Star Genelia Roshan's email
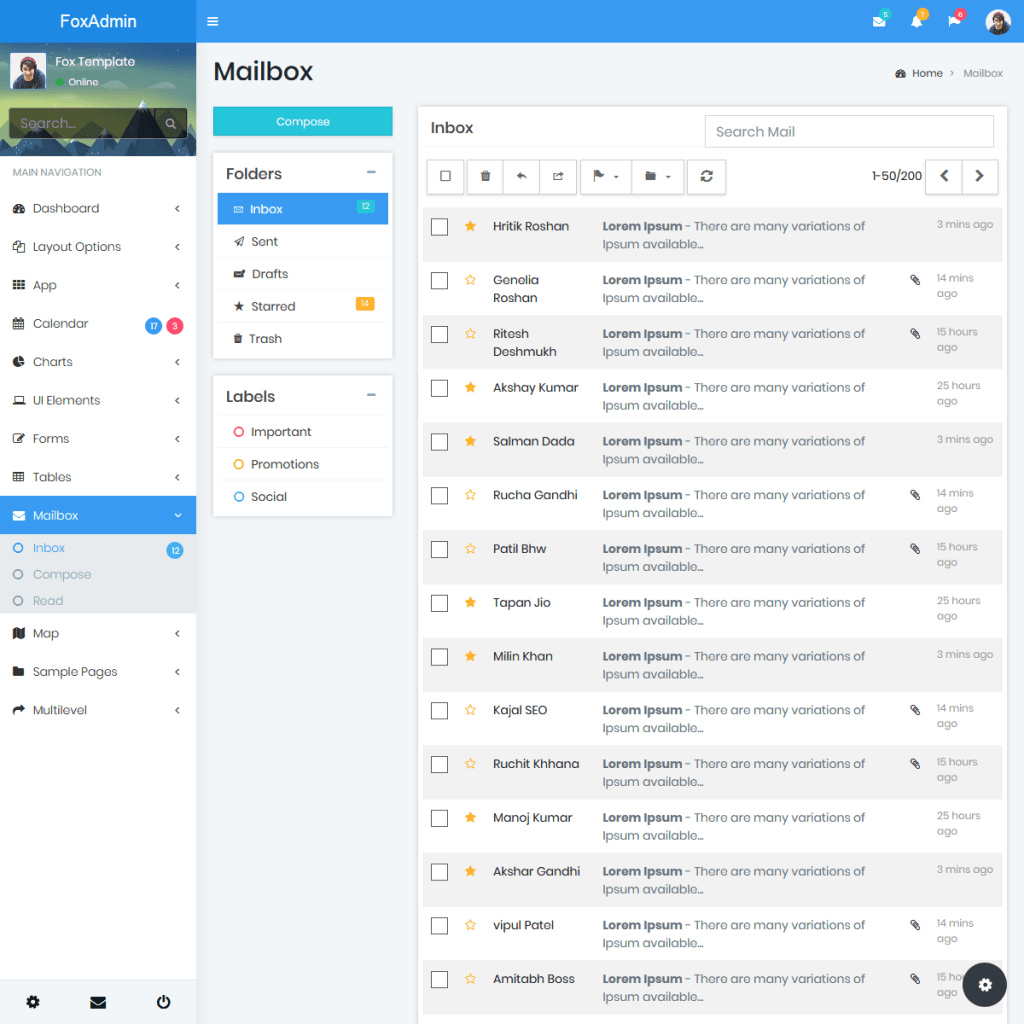This screenshot has width=1024, height=1024. pos(470,280)
